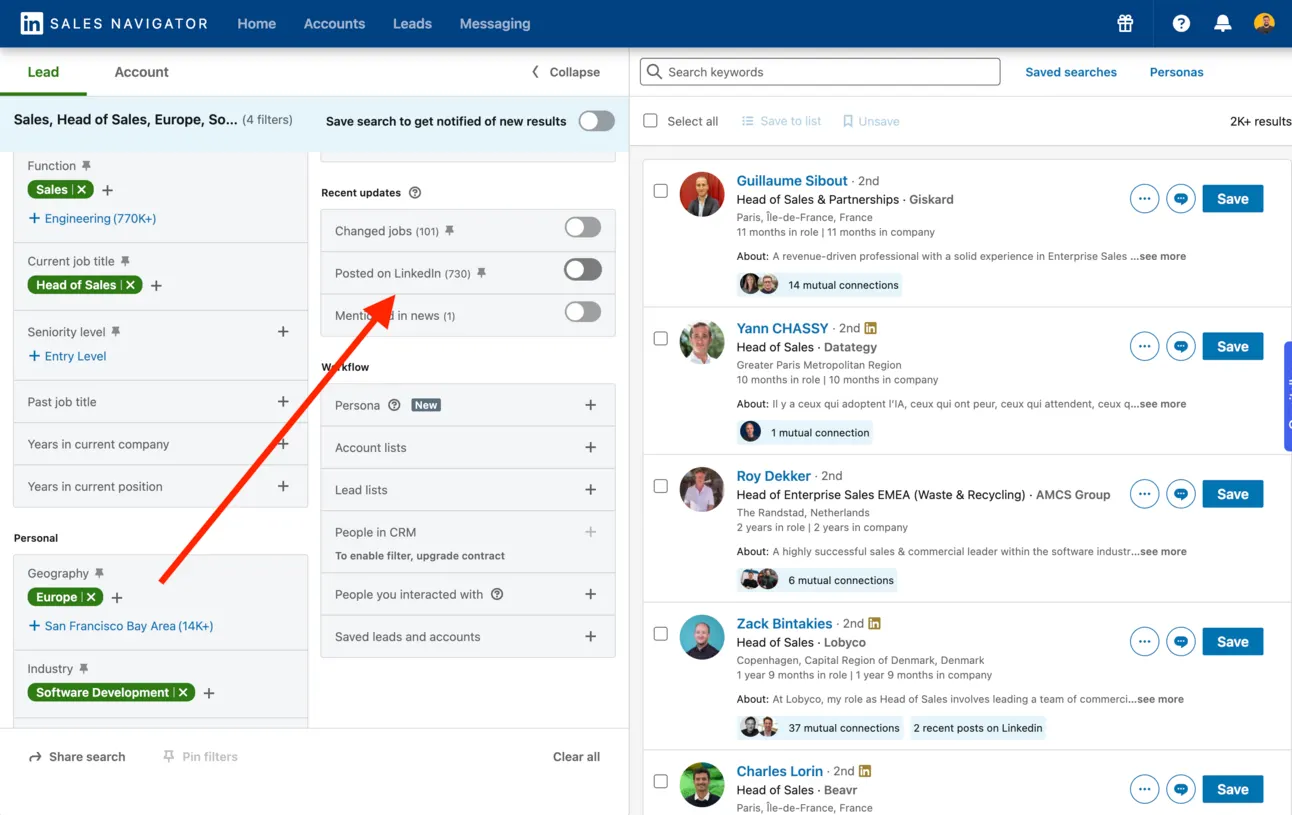The height and width of the screenshot is (815, 1292).
Task: Click People you interacted with help icon
Action: [x=497, y=594]
